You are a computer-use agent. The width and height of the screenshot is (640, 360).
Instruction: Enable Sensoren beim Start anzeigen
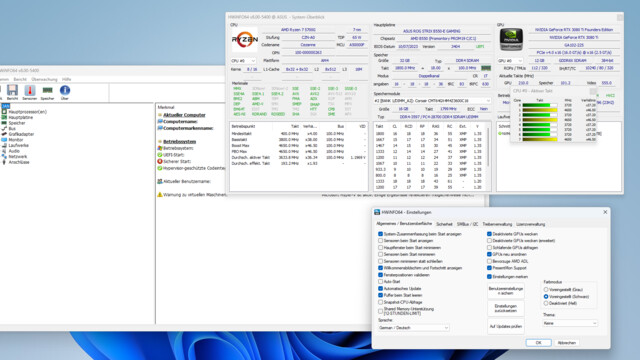[x=380, y=241]
